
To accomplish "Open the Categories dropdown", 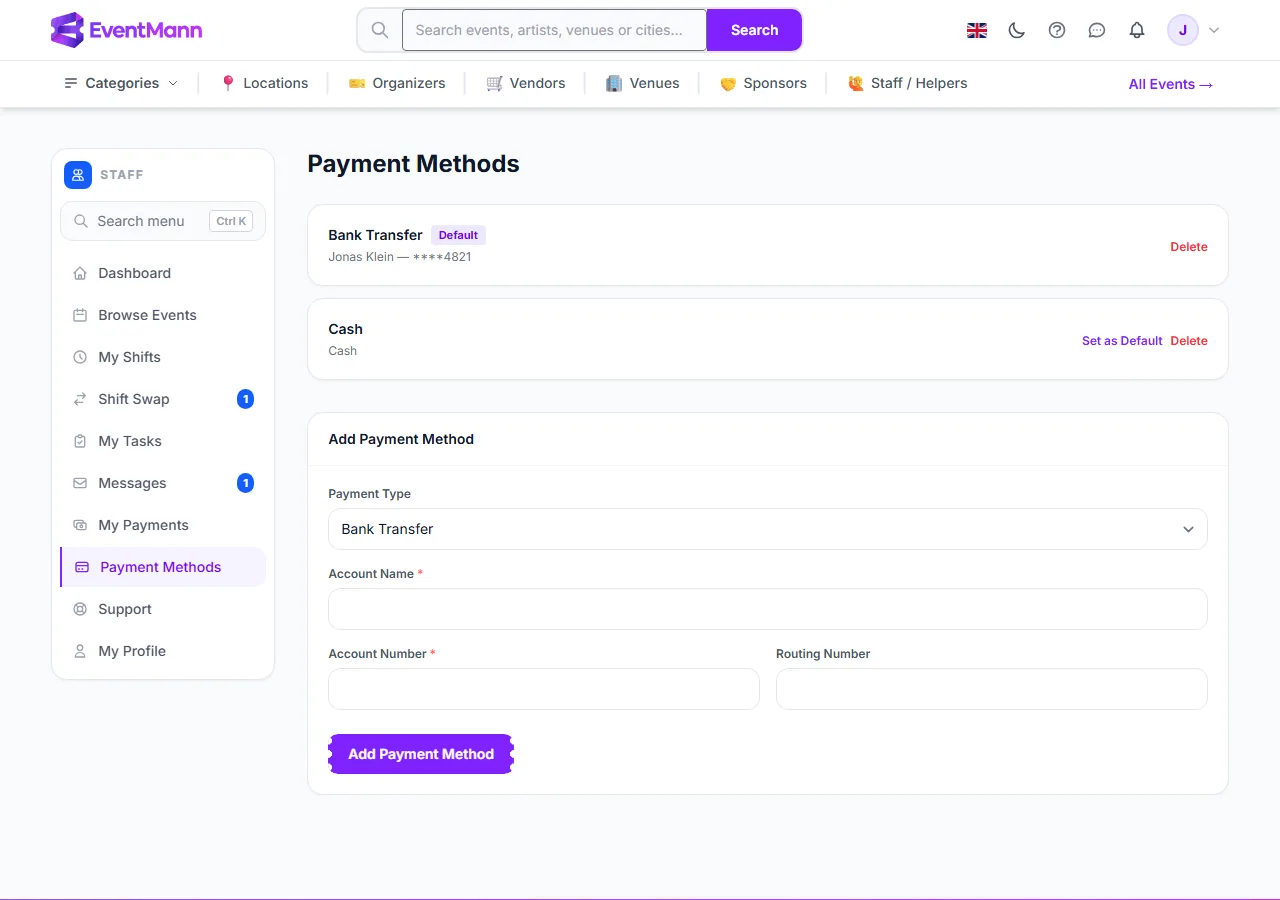I will click(121, 83).
